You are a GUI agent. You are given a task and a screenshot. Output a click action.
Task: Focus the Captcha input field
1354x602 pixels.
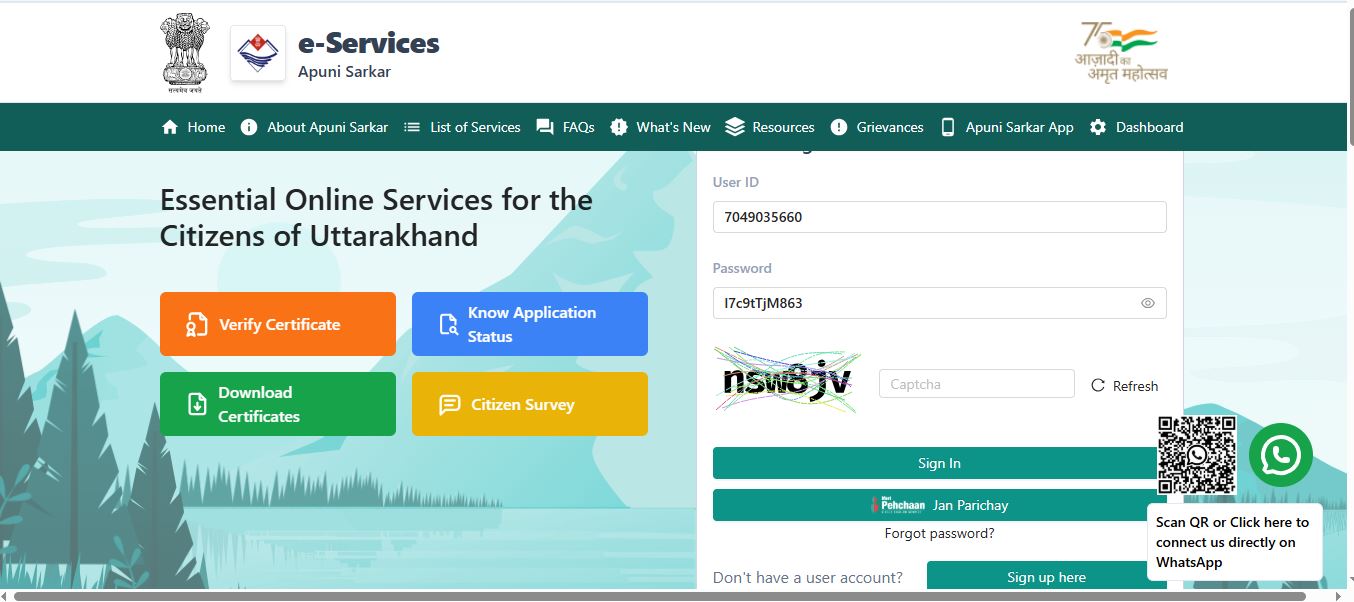976,384
